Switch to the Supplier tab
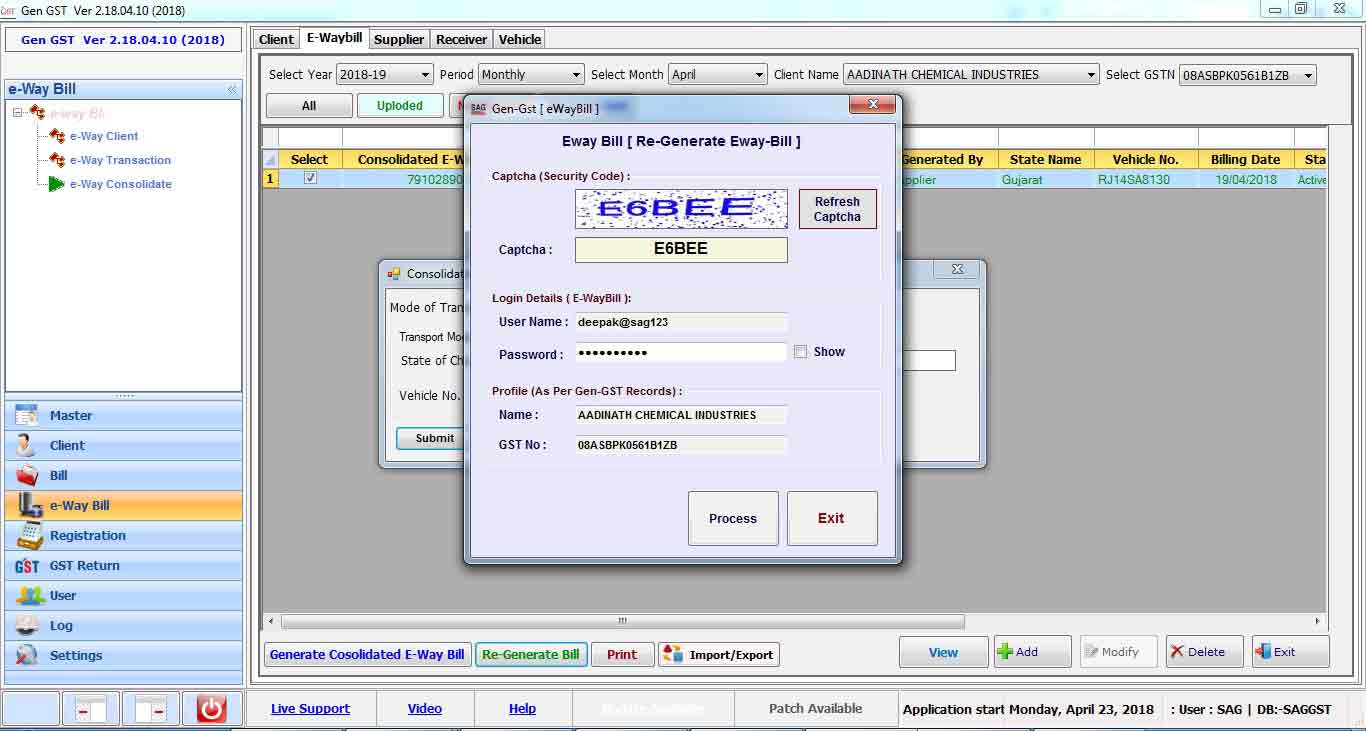The width and height of the screenshot is (1366, 731). (x=399, y=39)
